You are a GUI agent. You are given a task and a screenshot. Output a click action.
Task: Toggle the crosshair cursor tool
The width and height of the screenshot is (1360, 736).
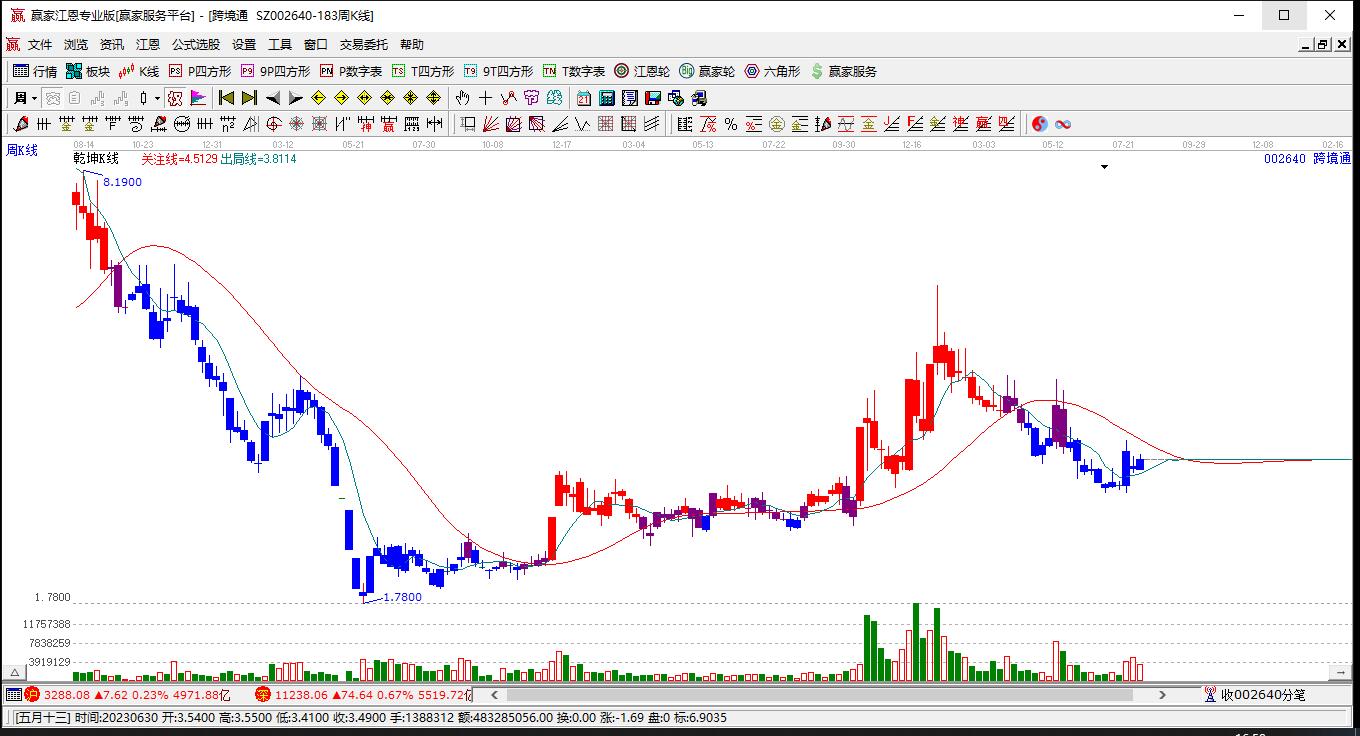485,98
